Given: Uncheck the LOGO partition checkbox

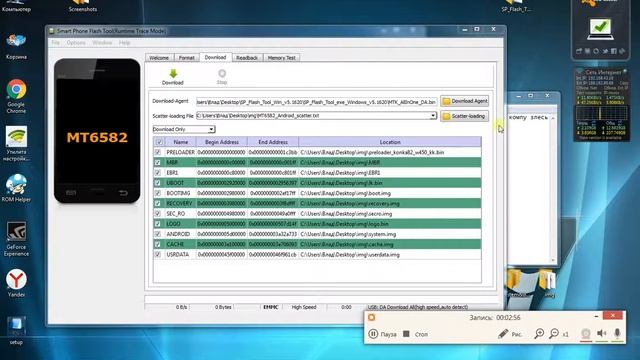Looking at the screenshot, I should click(158, 224).
